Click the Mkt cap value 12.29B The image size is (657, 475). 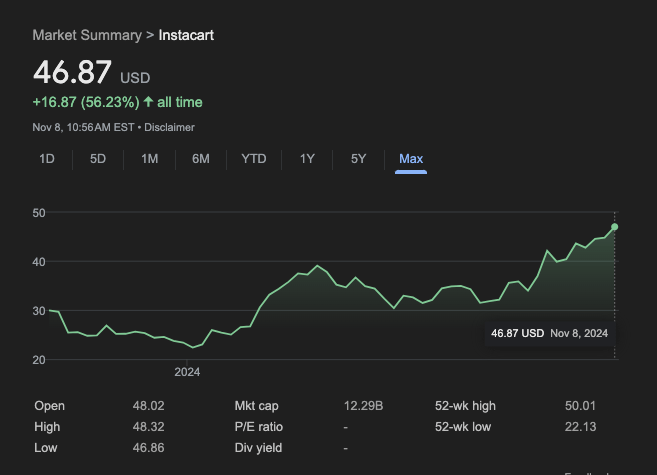(363, 405)
